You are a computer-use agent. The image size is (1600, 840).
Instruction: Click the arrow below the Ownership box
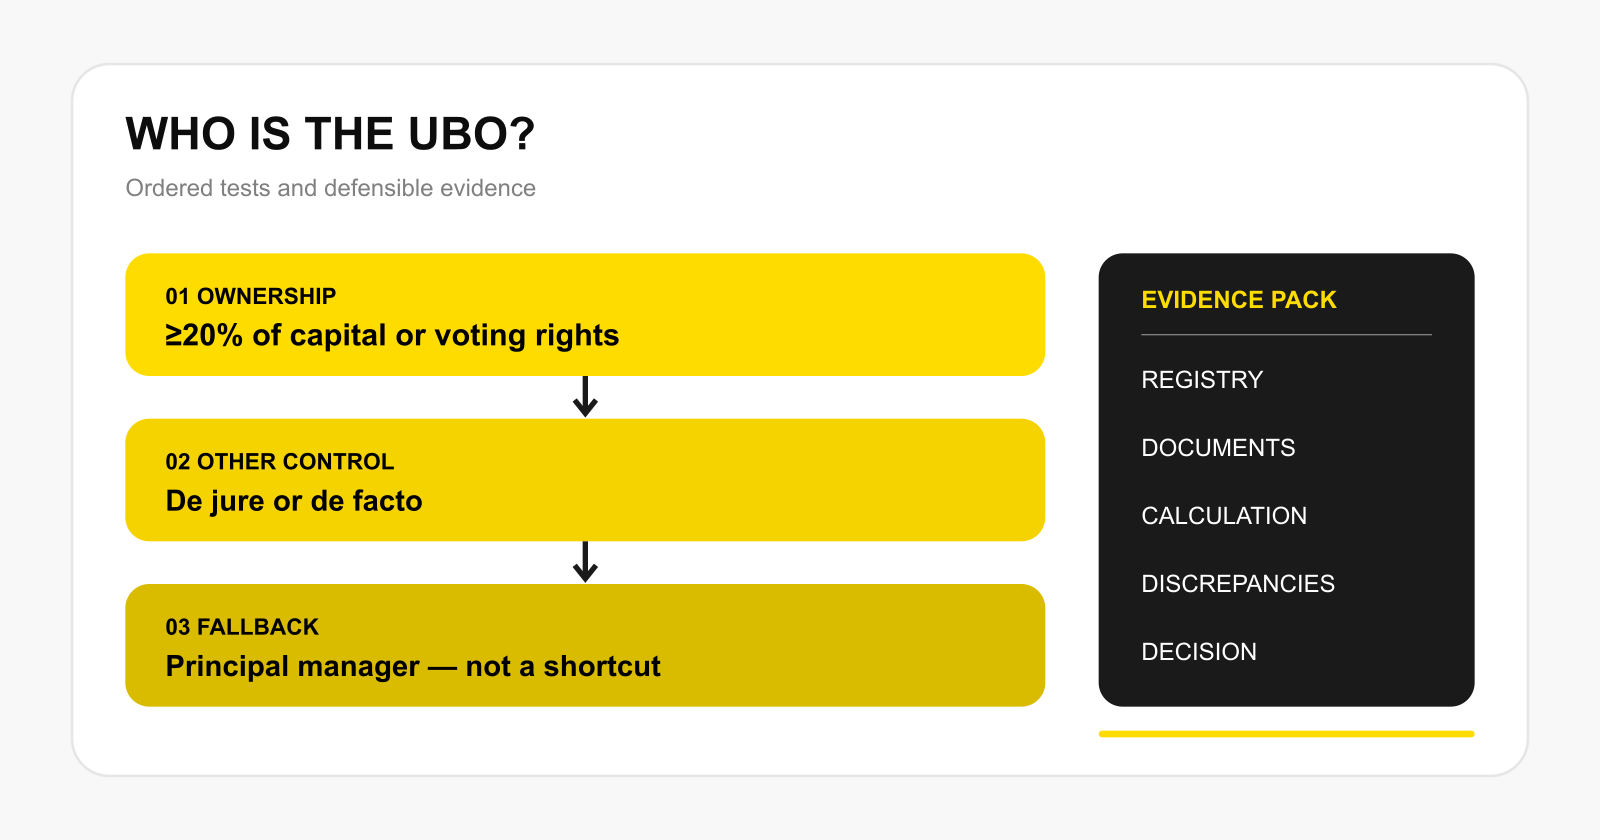pos(585,397)
